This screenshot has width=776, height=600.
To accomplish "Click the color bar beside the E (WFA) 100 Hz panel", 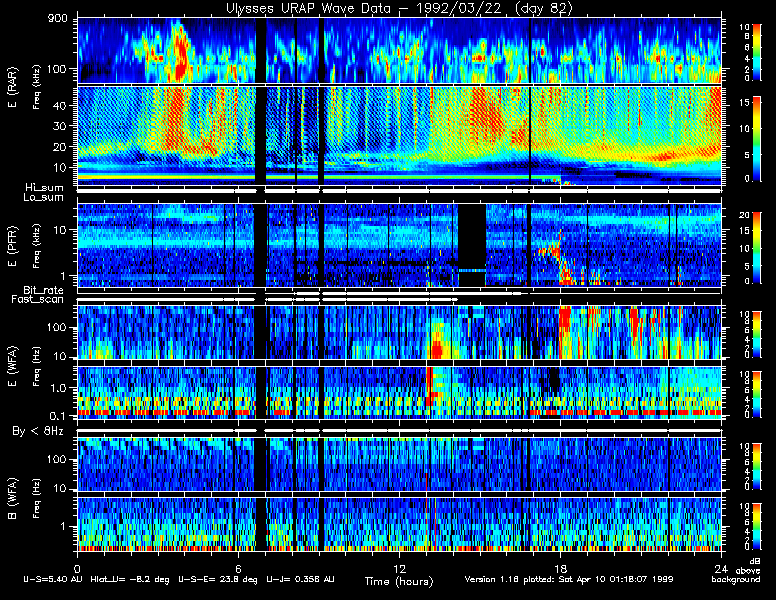I will click(x=757, y=334).
